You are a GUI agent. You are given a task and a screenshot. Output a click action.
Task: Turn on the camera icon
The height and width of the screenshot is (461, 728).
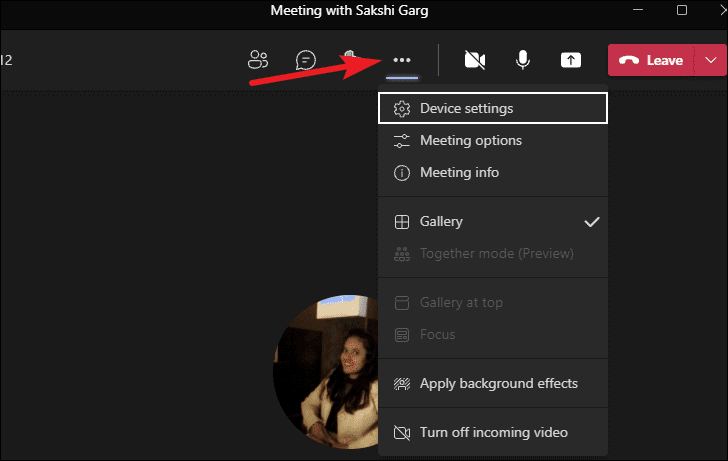pyautogui.click(x=475, y=60)
